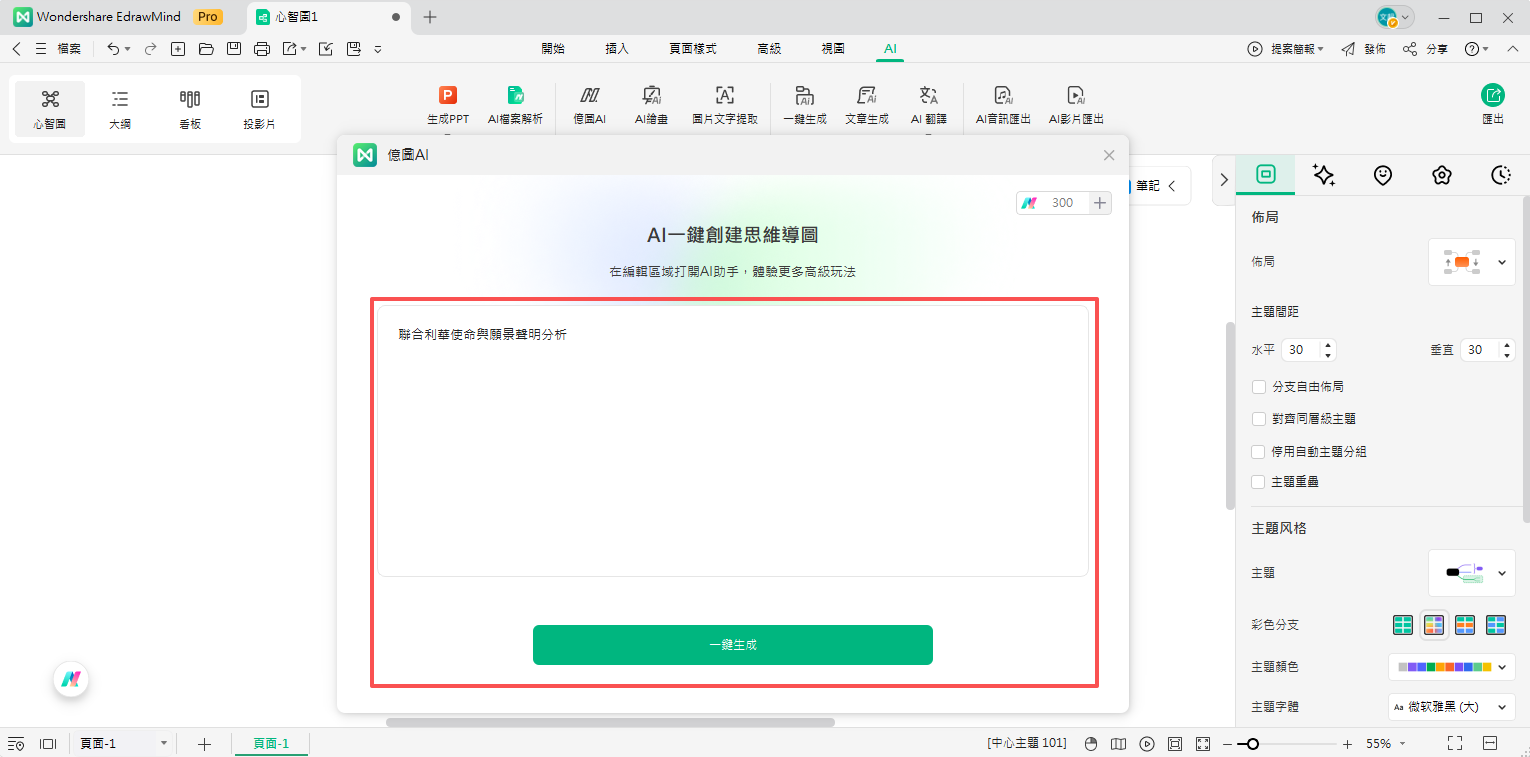
Task: Click the floating AI assistant bubble
Action: pyautogui.click(x=70, y=679)
